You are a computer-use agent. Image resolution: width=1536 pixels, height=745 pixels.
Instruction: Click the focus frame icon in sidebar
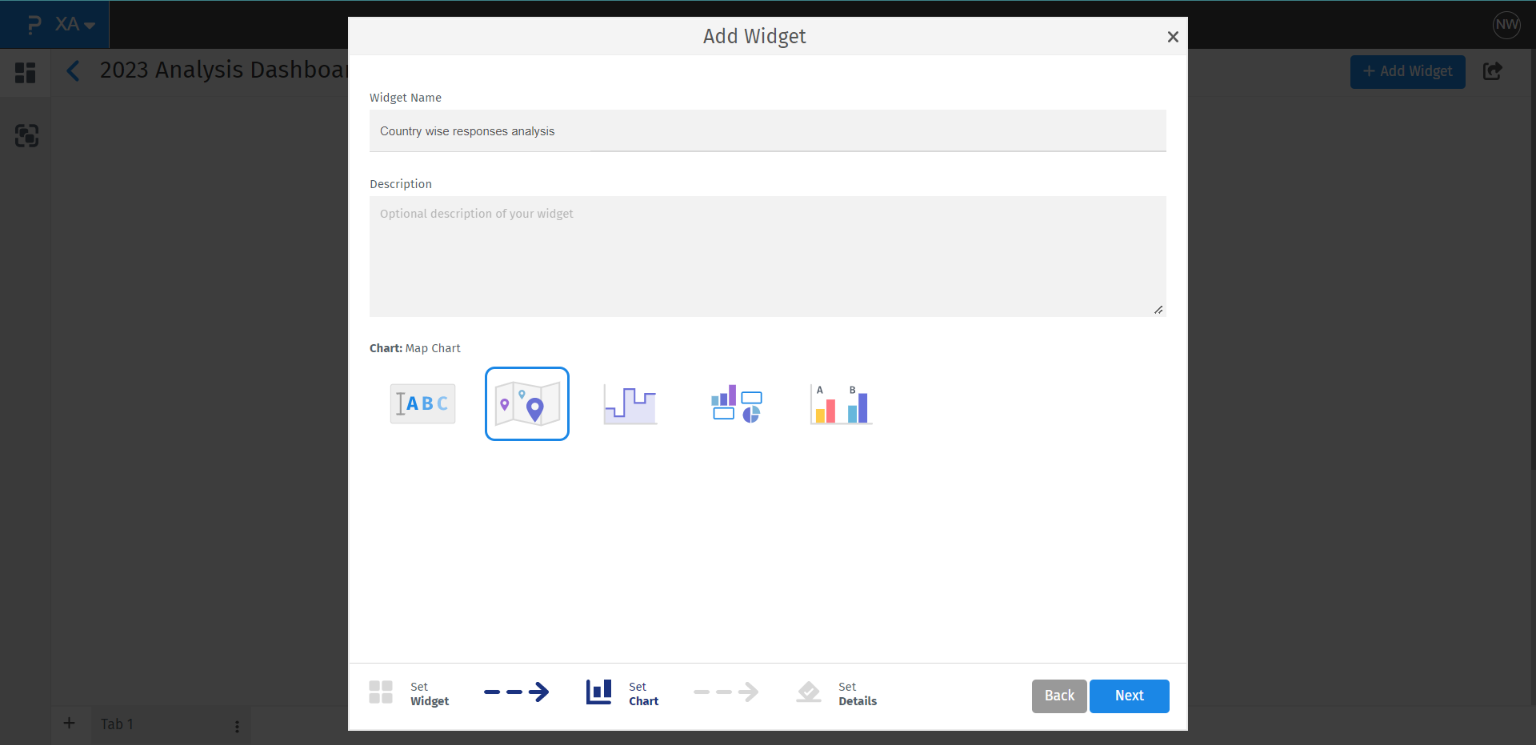point(27,136)
